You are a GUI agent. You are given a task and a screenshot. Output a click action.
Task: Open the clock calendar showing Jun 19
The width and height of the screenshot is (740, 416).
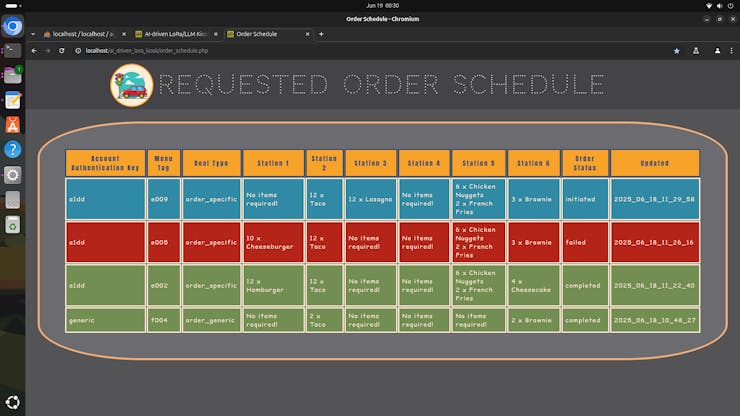pyautogui.click(x=369, y=5)
